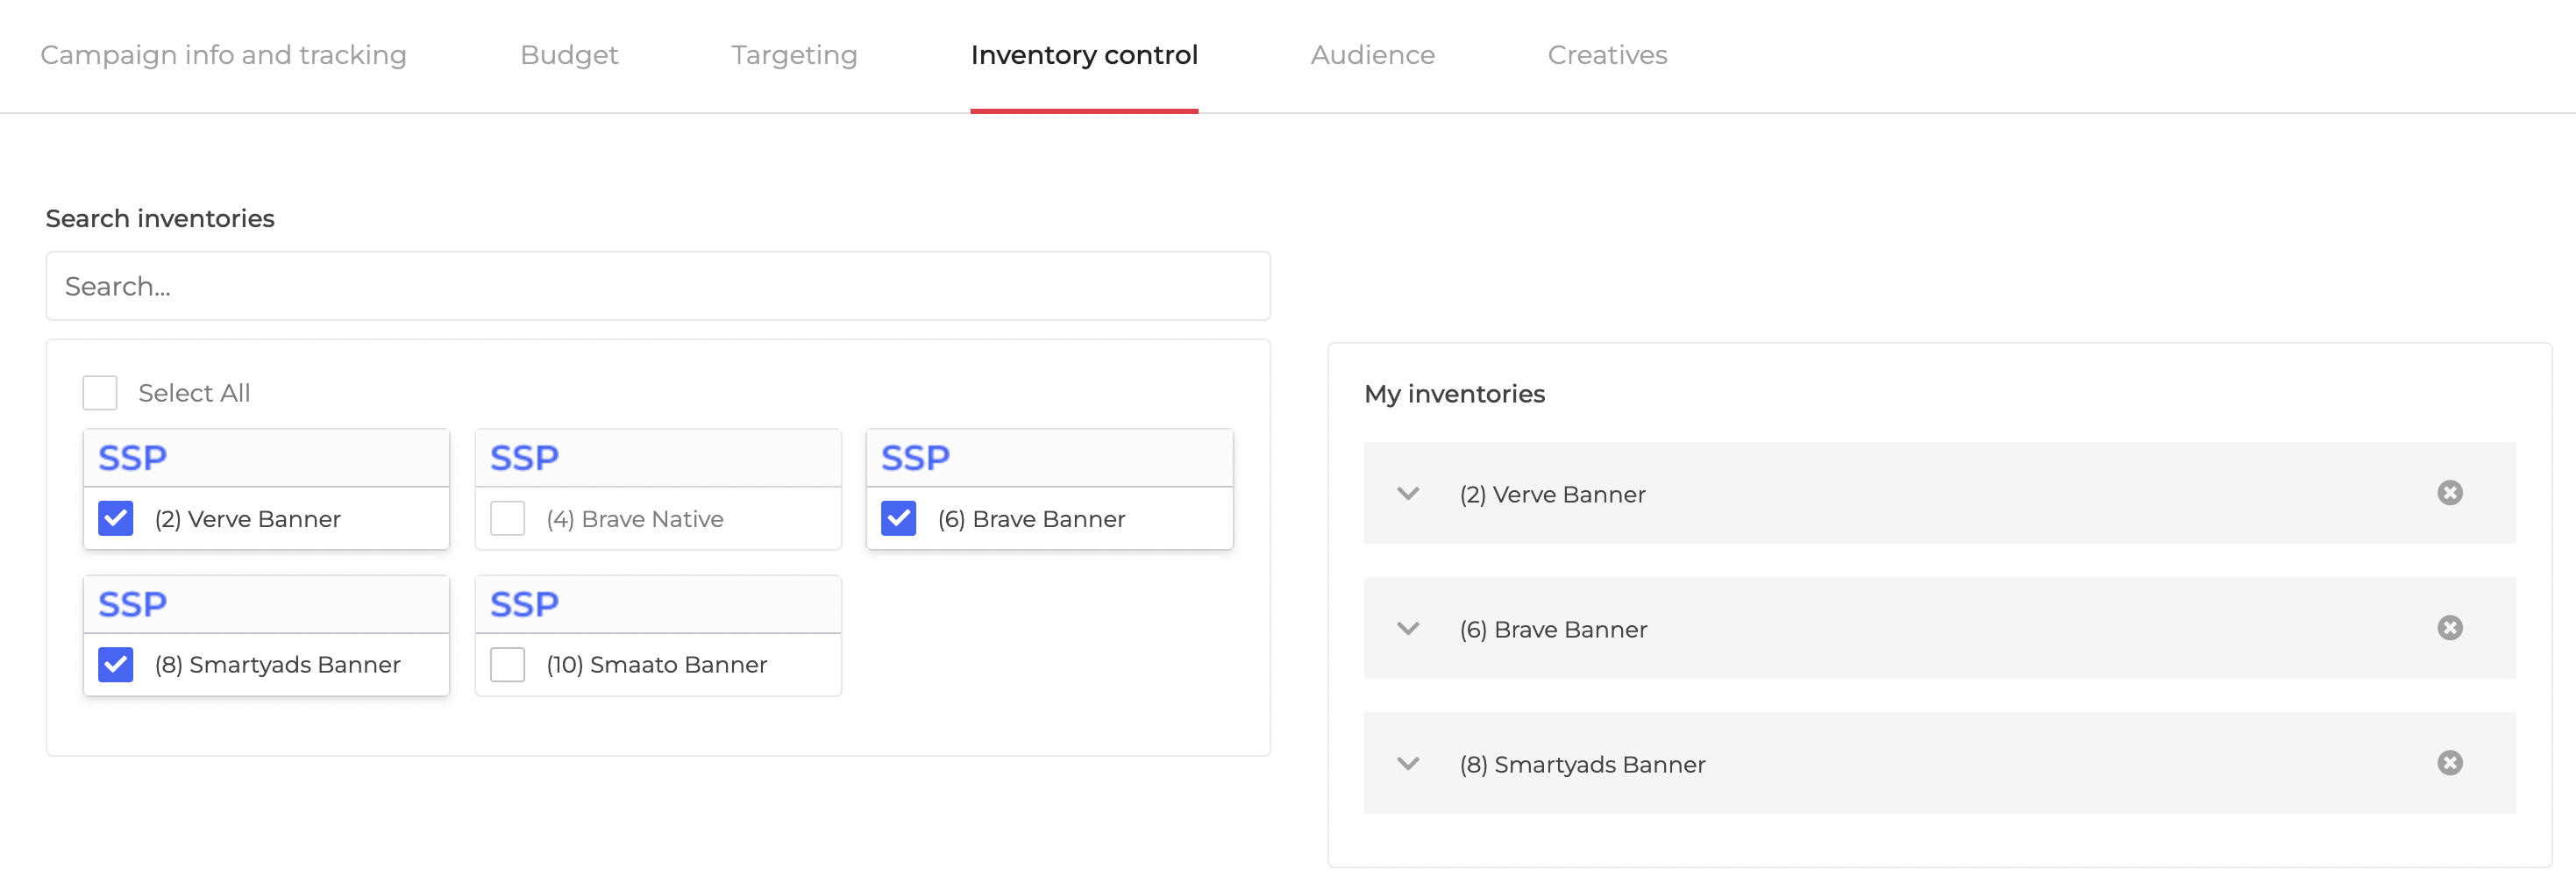Click SSP logo on Smartyads Banner card
Image resolution: width=2576 pixels, height=891 pixels.
point(132,604)
